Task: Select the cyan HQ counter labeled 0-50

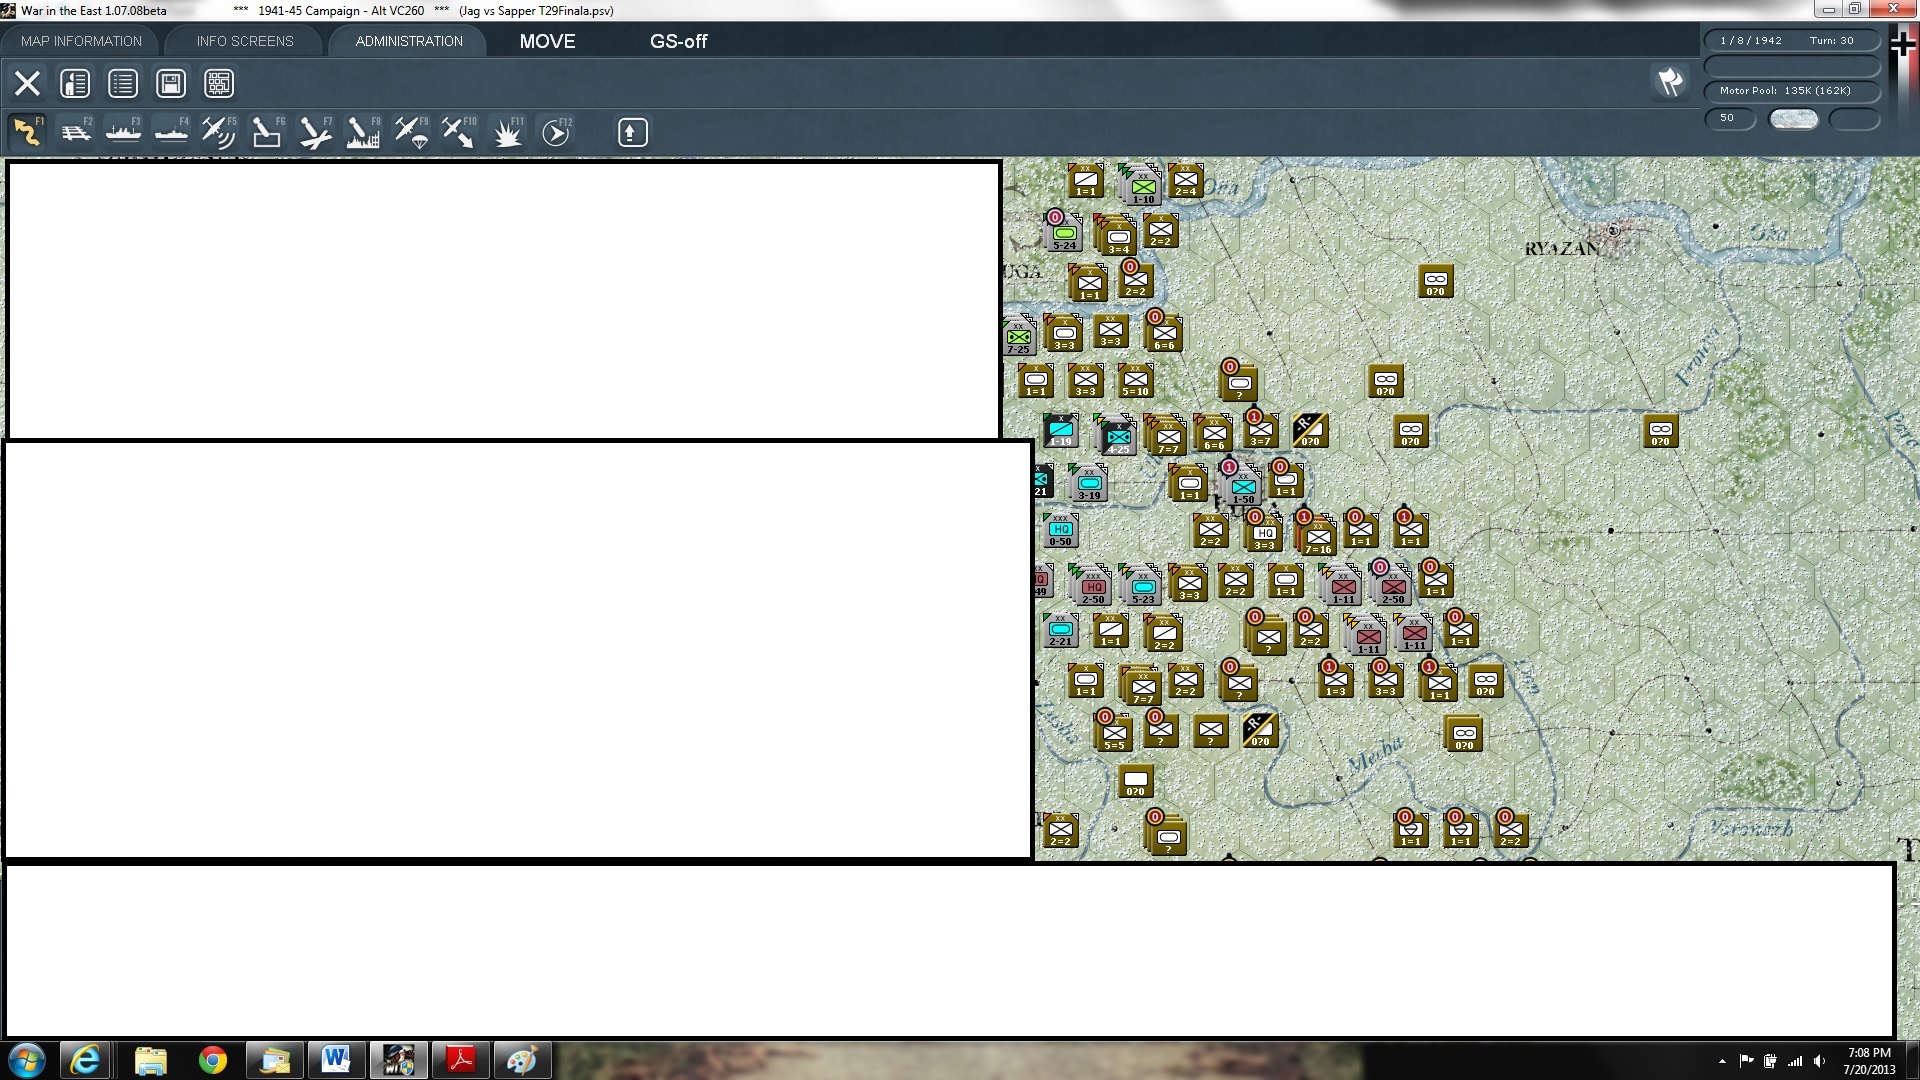Action: coord(1060,530)
